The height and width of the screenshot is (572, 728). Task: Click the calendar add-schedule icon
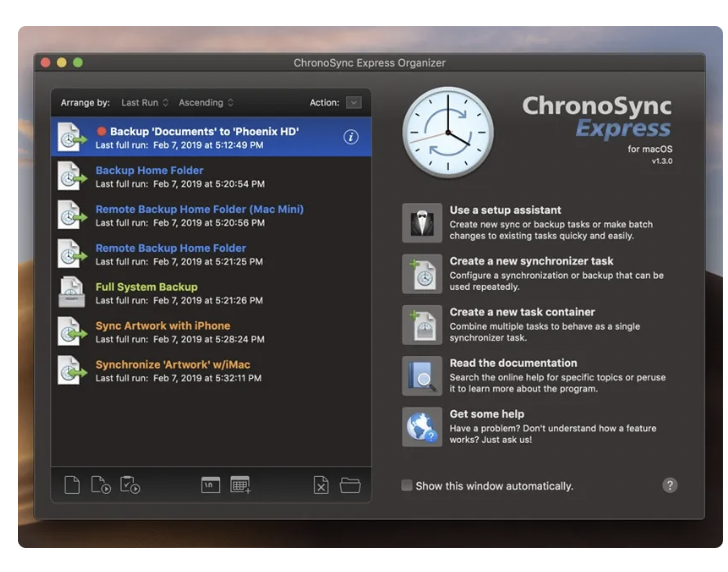click(x=240, y=485)
